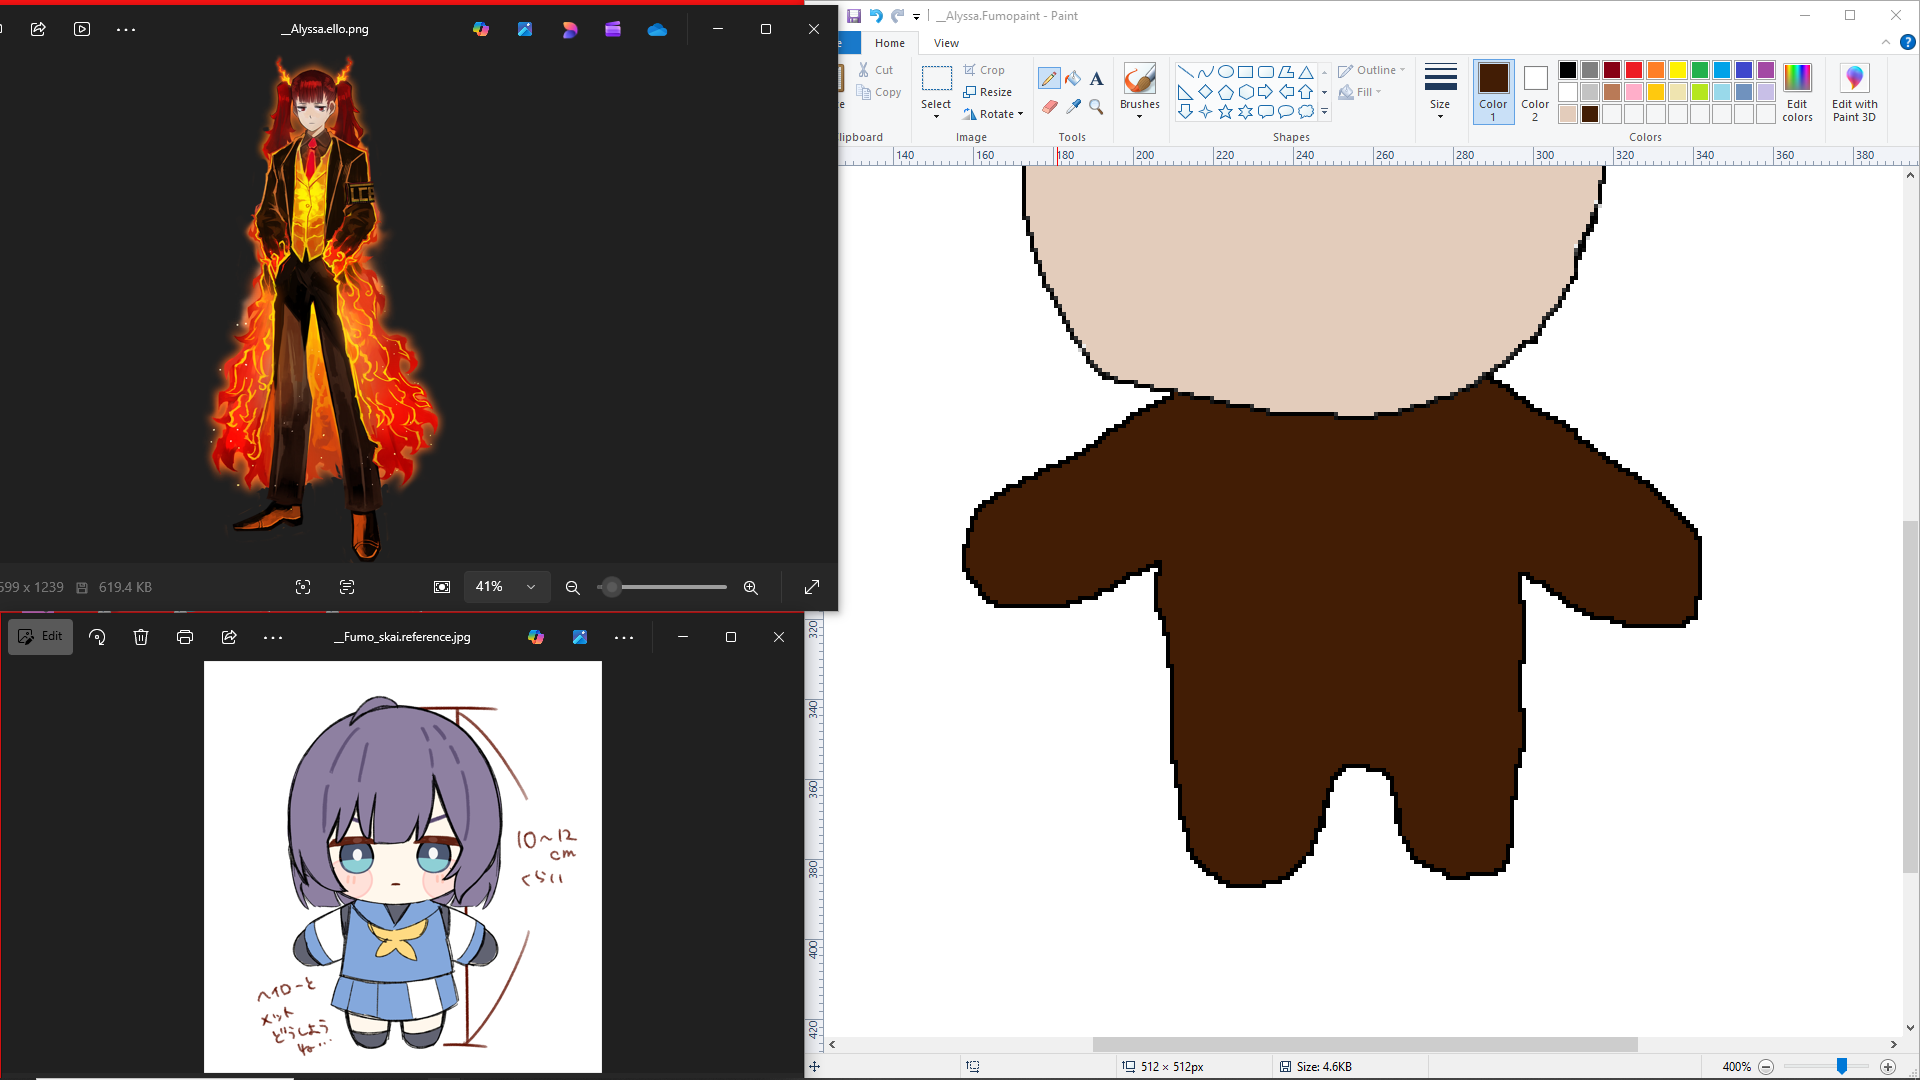Click the Edit button in Photos viewer
The image size is (1920, 1080).
(40, 637)
